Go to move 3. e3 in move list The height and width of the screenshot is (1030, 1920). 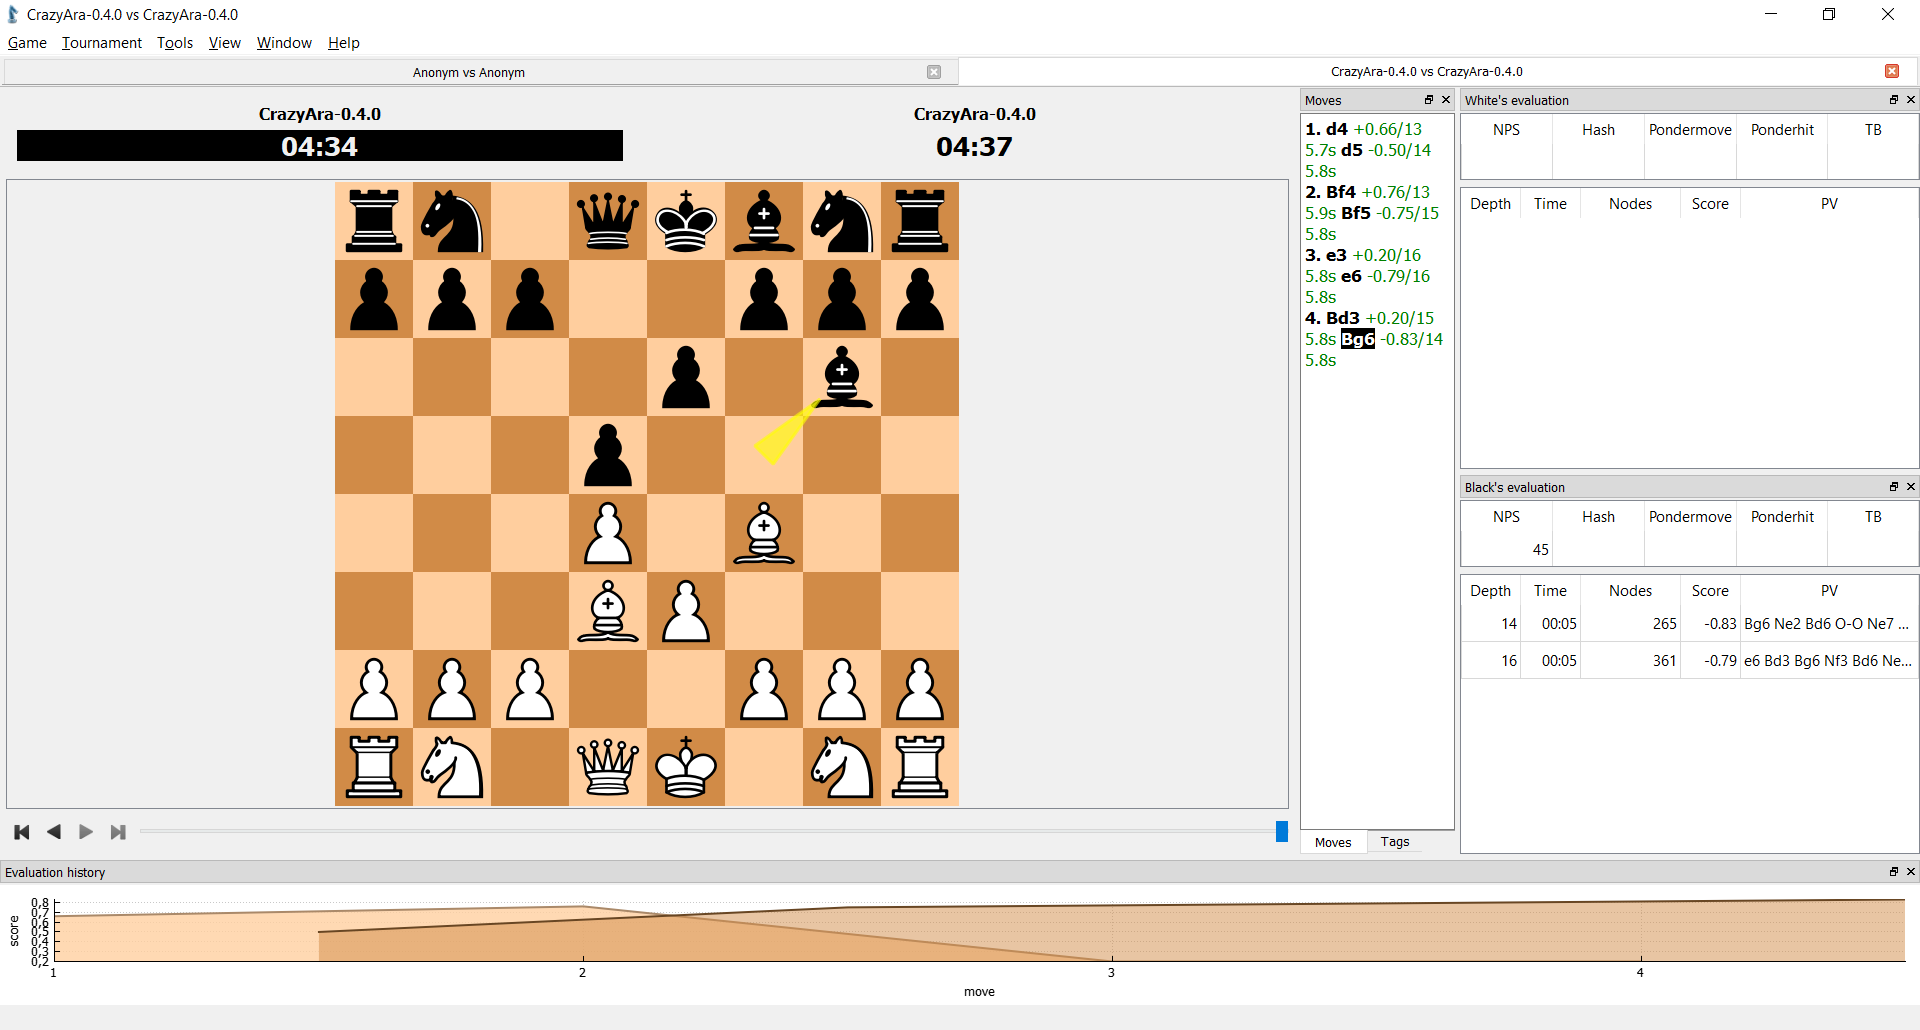pos(1326,255)
